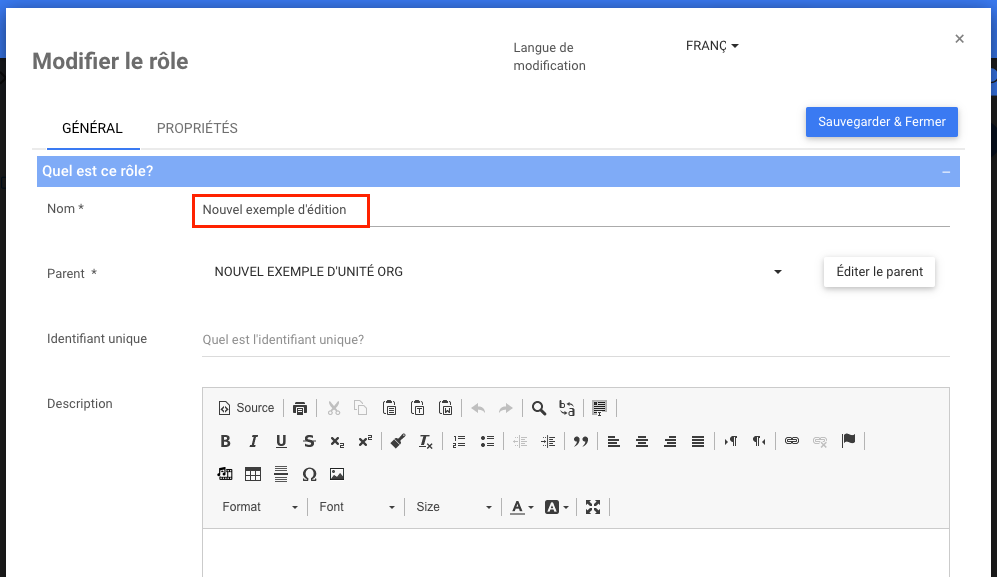Collapse the 'Quel est ce rôle?' section
997x577 pixels.
(946, 172)
